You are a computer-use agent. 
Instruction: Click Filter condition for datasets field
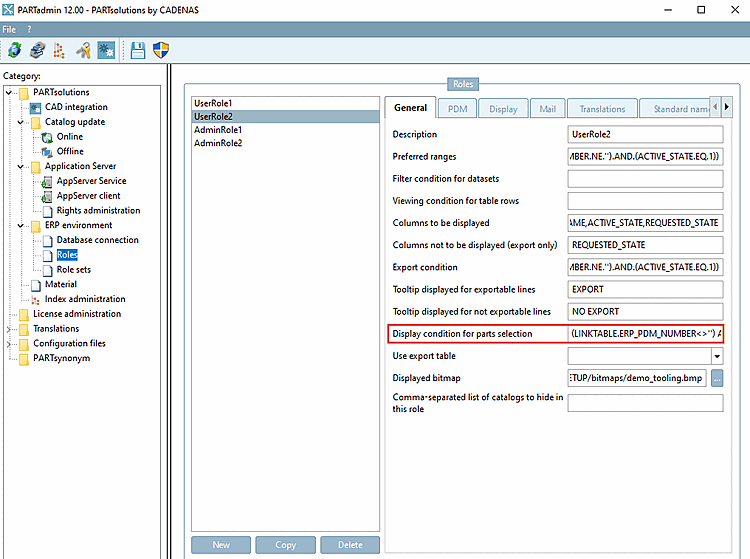coord(645,179)
